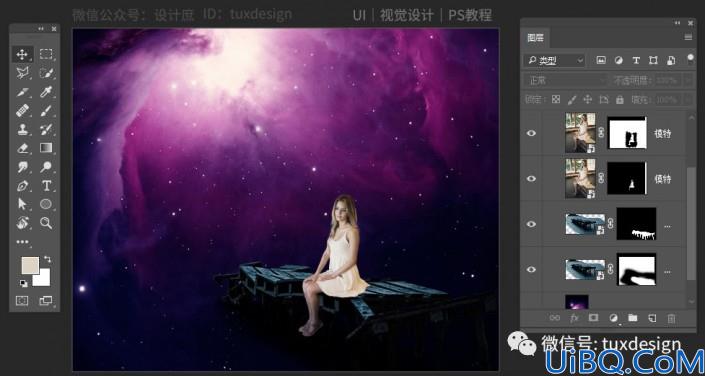Open the Layers panel menu
The image size is (705, 376).
[x=688, y=38]
